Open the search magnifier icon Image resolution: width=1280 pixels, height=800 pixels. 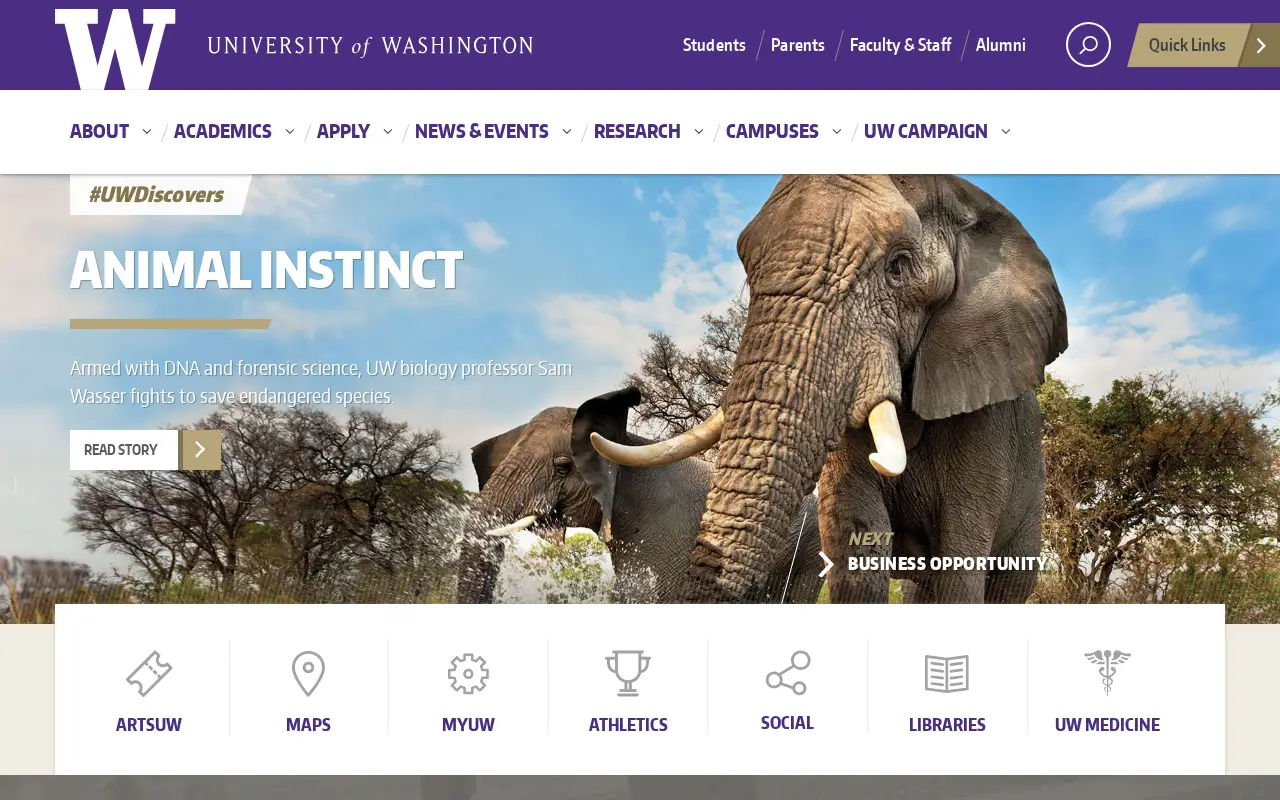[x=1088, y=45]
